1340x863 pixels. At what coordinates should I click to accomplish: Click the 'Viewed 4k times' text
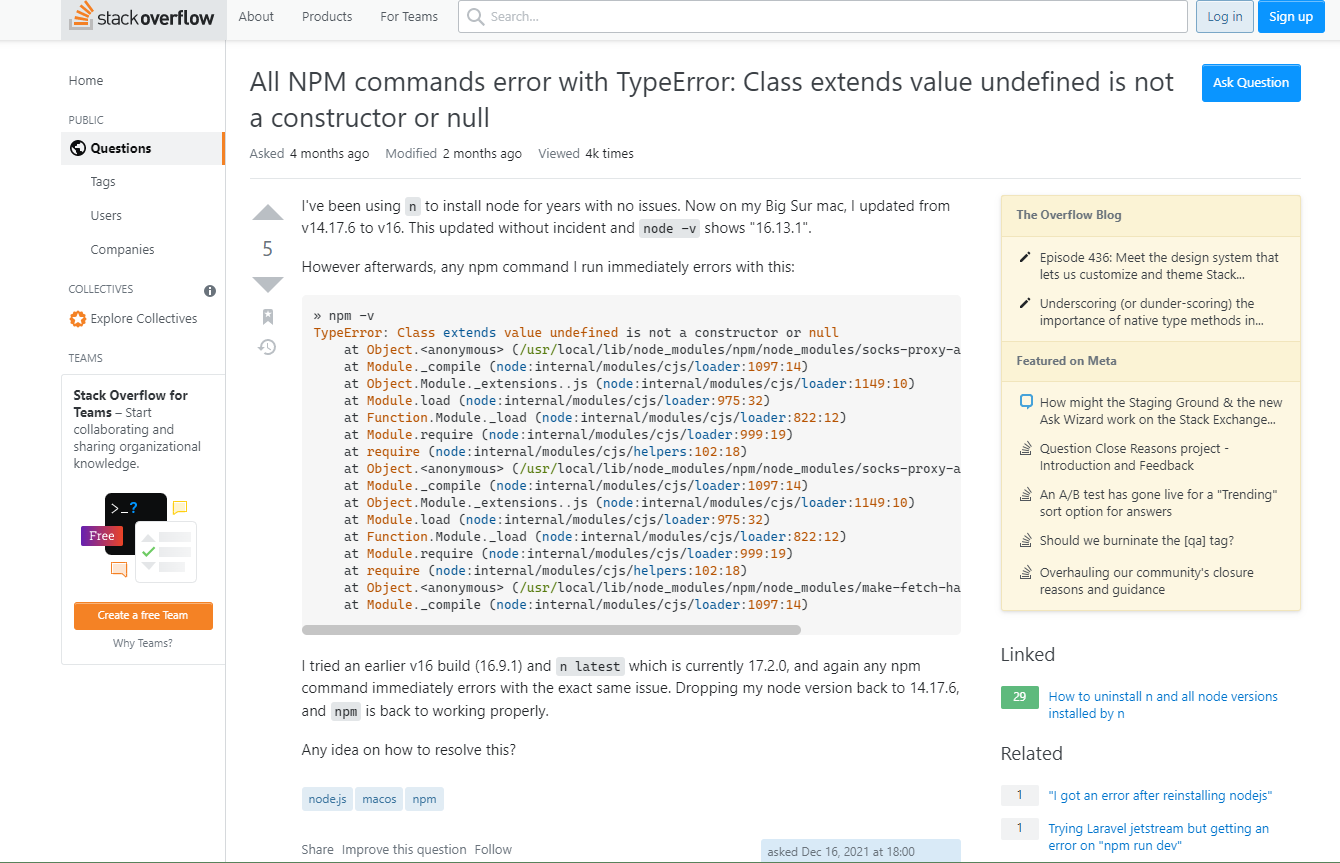pos(586,154)
